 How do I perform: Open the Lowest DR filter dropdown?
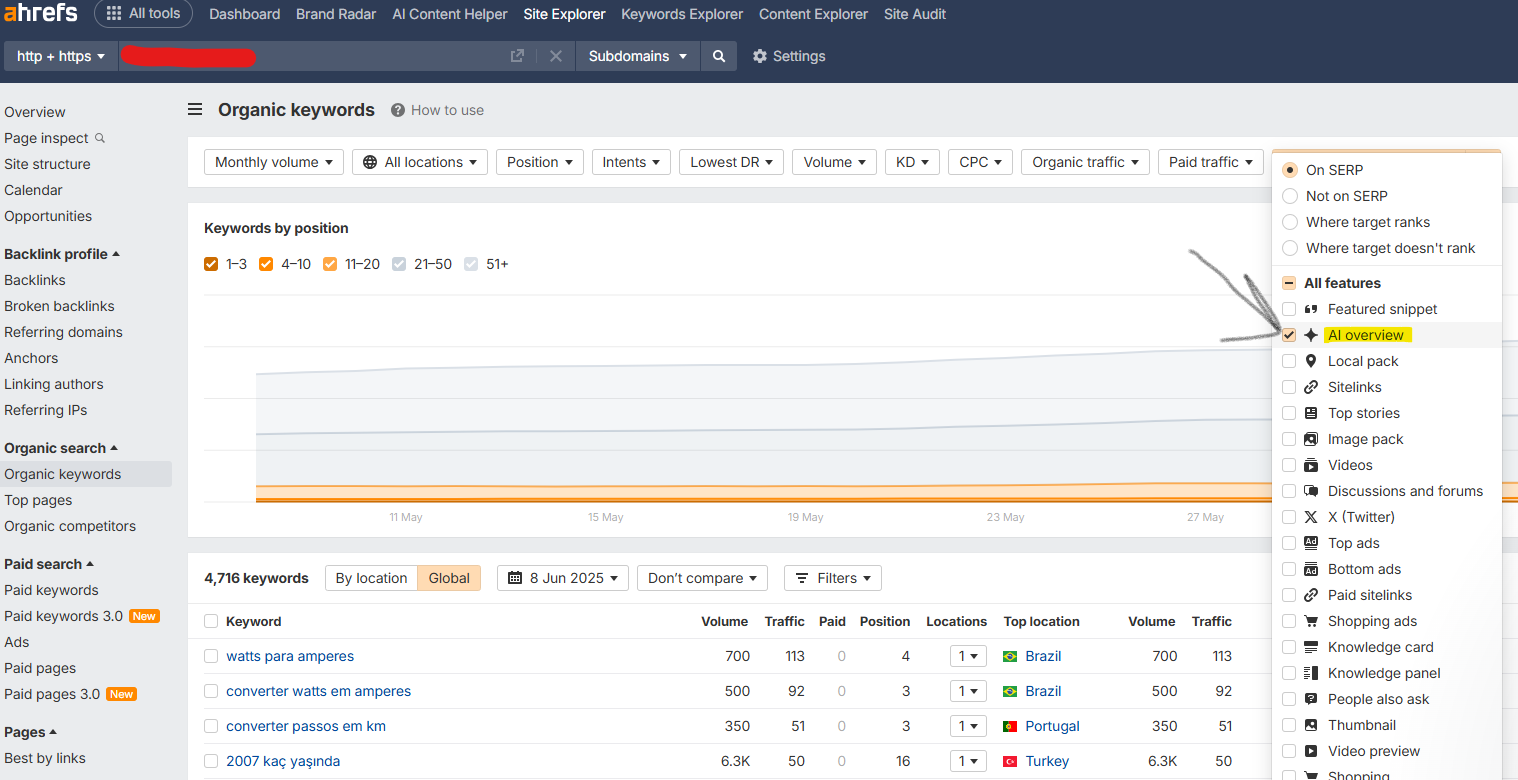731,162
